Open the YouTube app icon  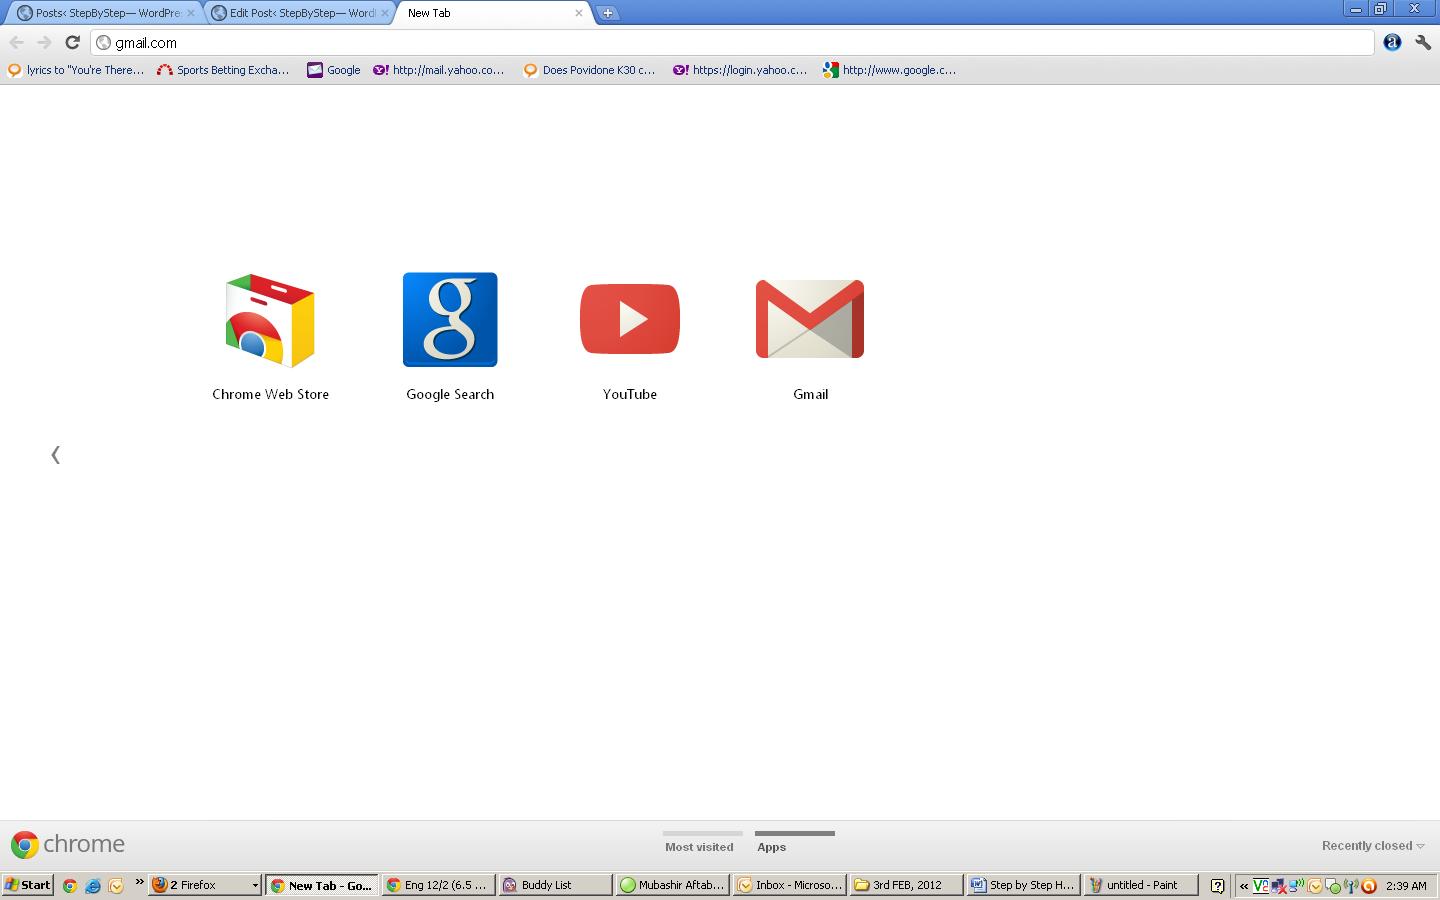pos(630,319)
